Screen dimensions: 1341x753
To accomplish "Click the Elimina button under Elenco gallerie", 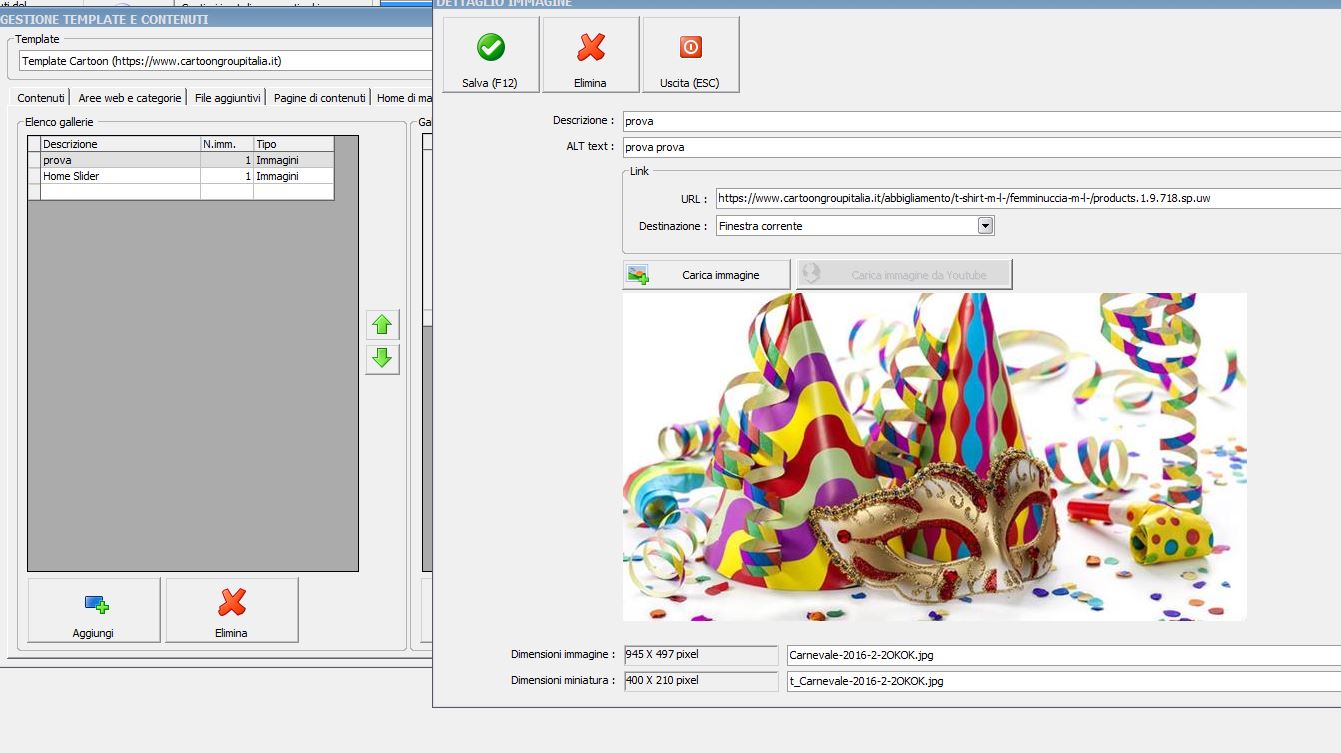I will 231,610.
